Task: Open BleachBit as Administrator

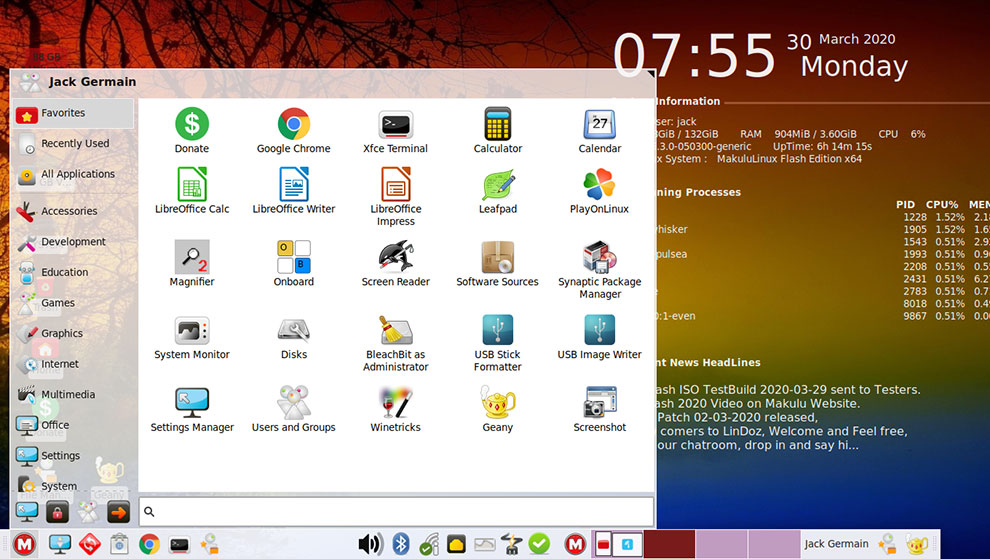Action: [395, 342]
